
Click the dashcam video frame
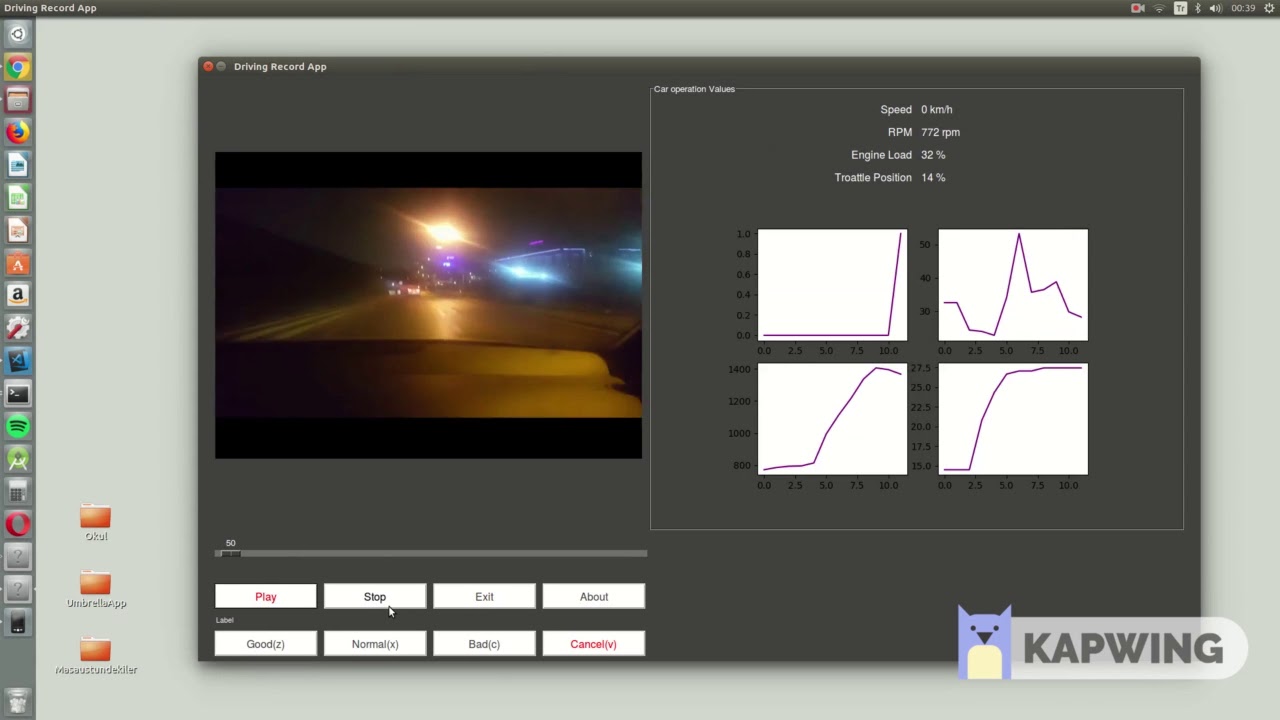(428, 305)
